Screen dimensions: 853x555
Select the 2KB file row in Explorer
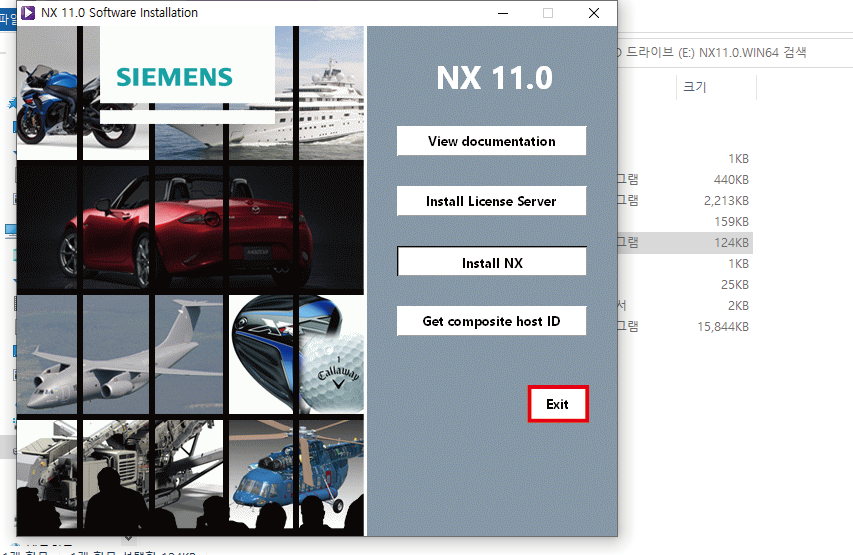click(685, 306)
